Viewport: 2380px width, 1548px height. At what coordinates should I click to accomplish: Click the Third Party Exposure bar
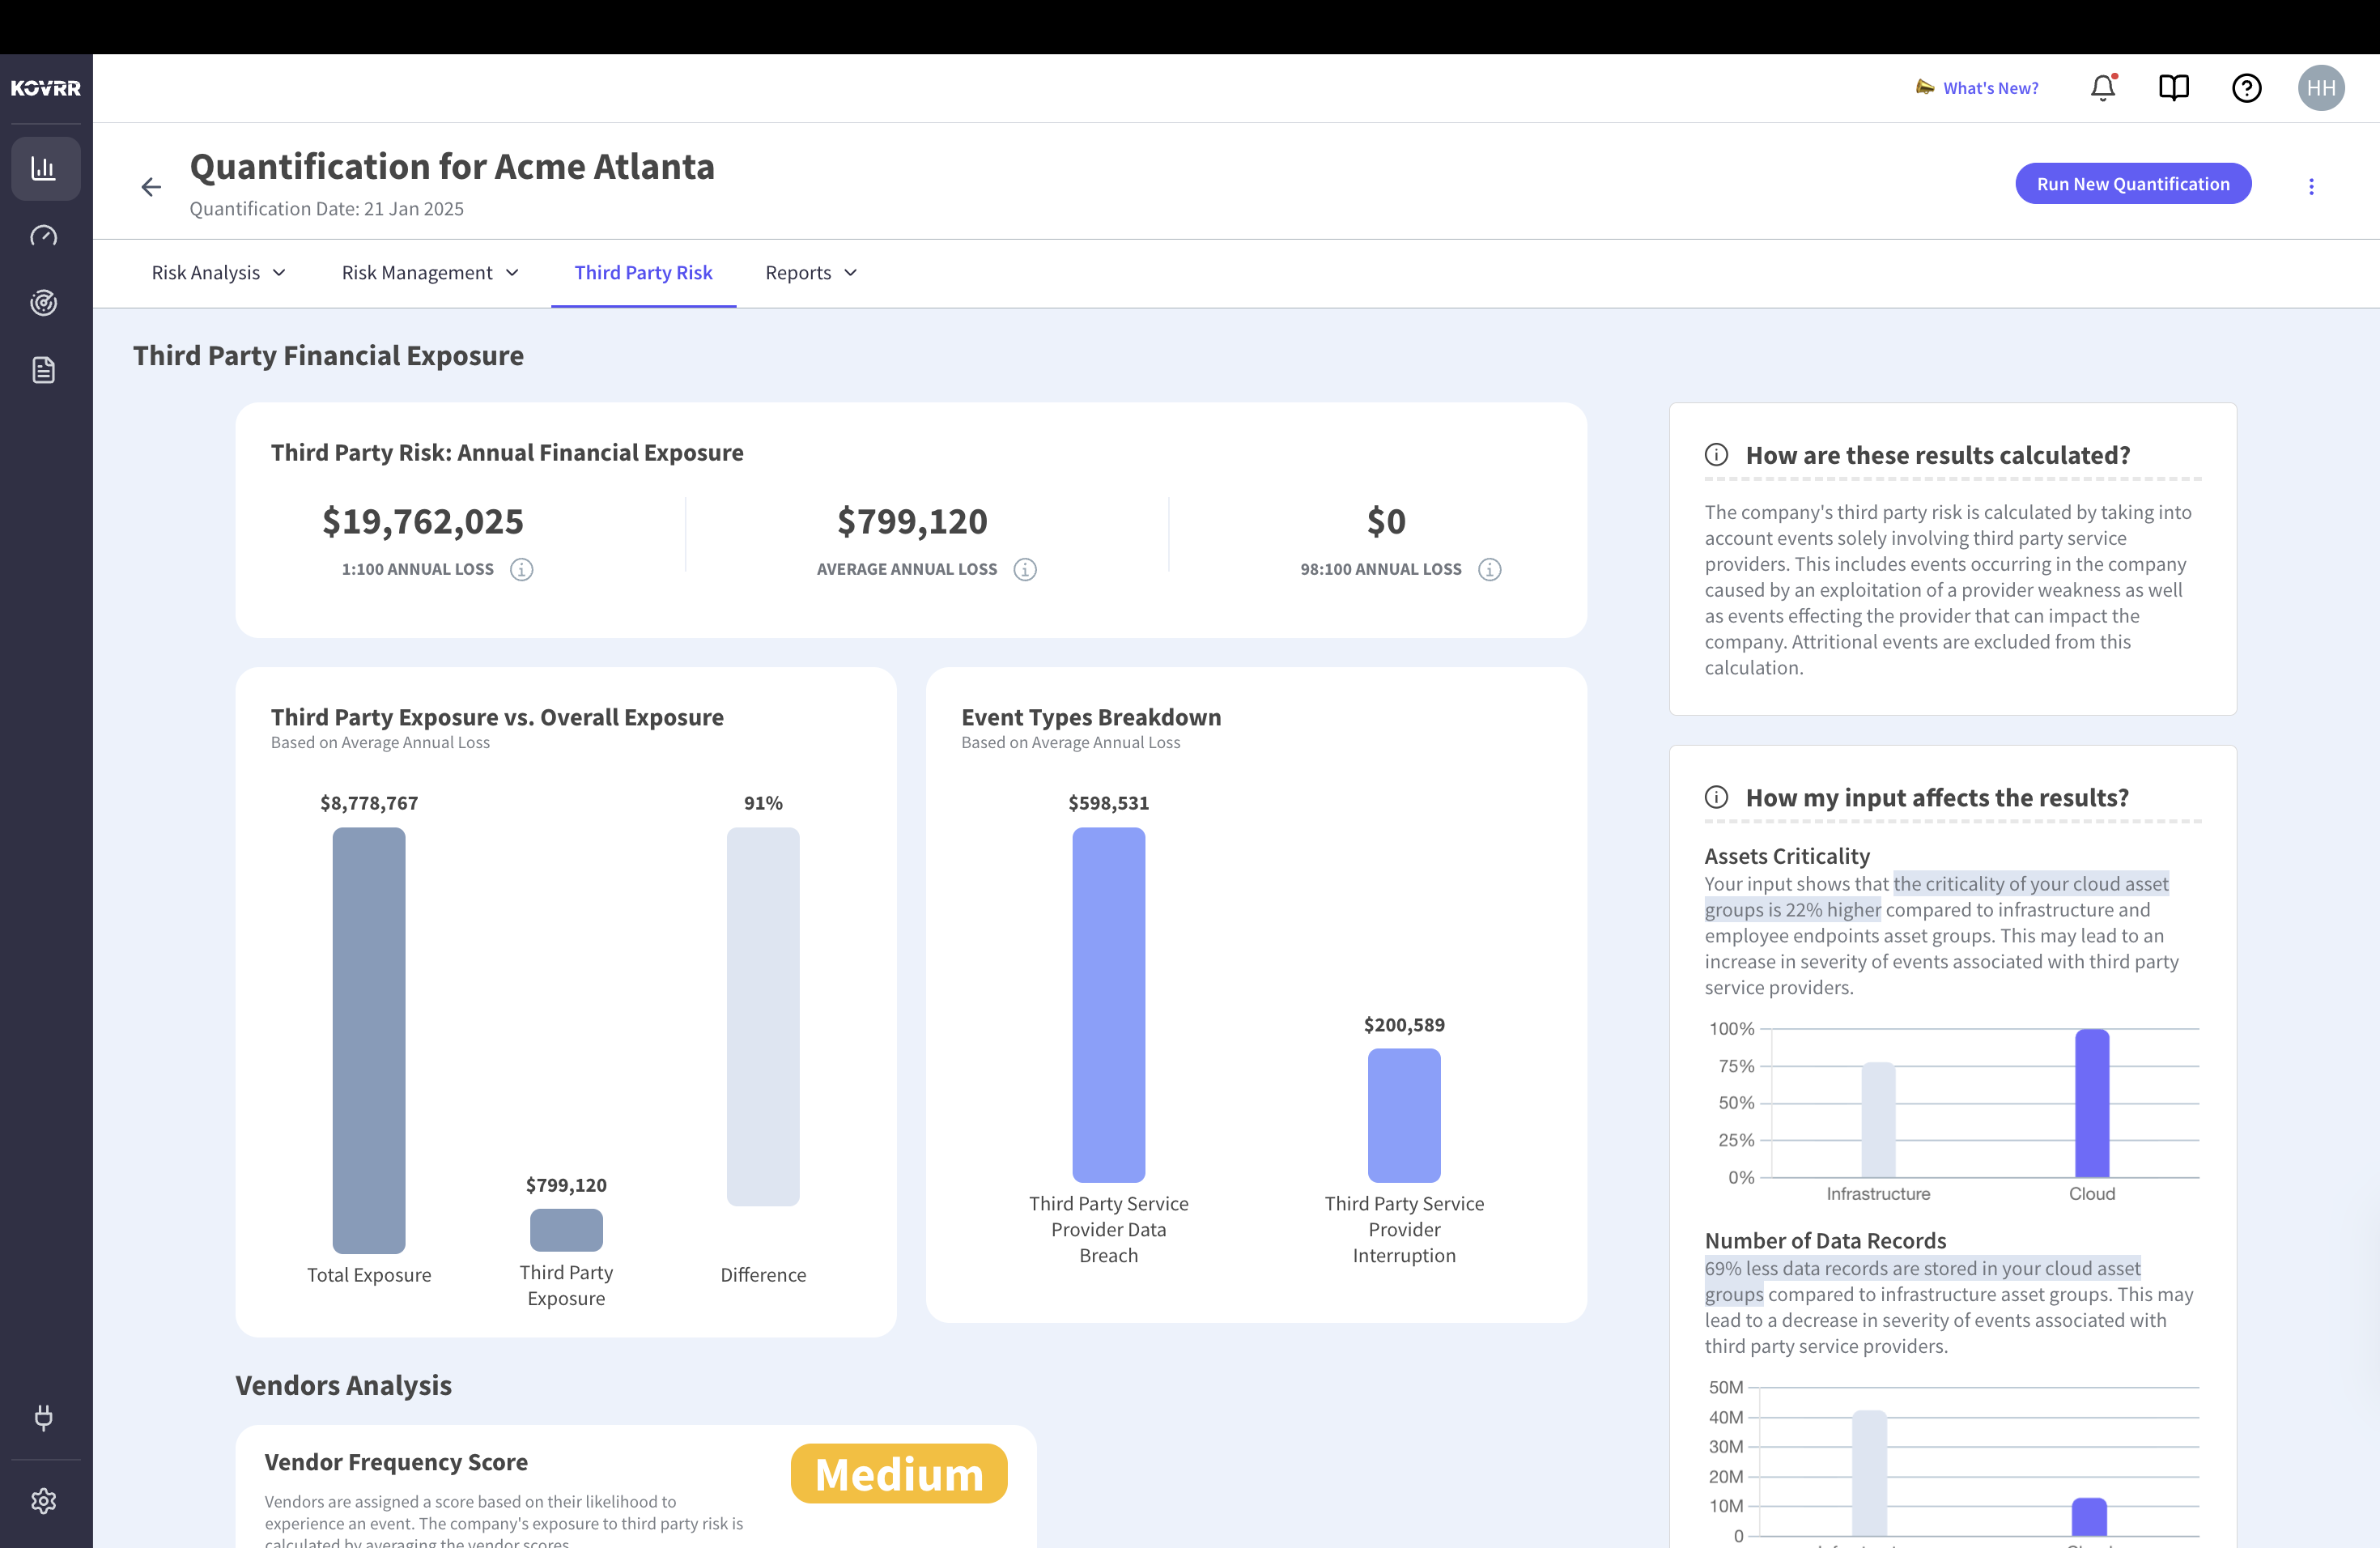point(566,1230)
